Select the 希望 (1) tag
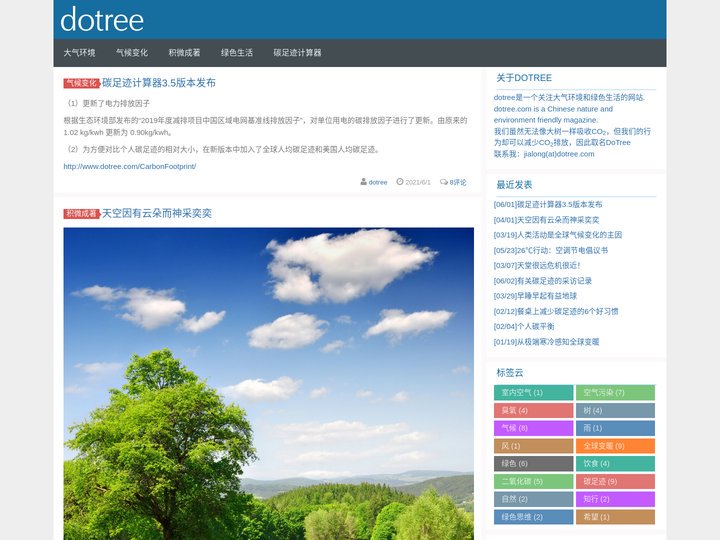The image size is (720, 540). pos(615,517)
